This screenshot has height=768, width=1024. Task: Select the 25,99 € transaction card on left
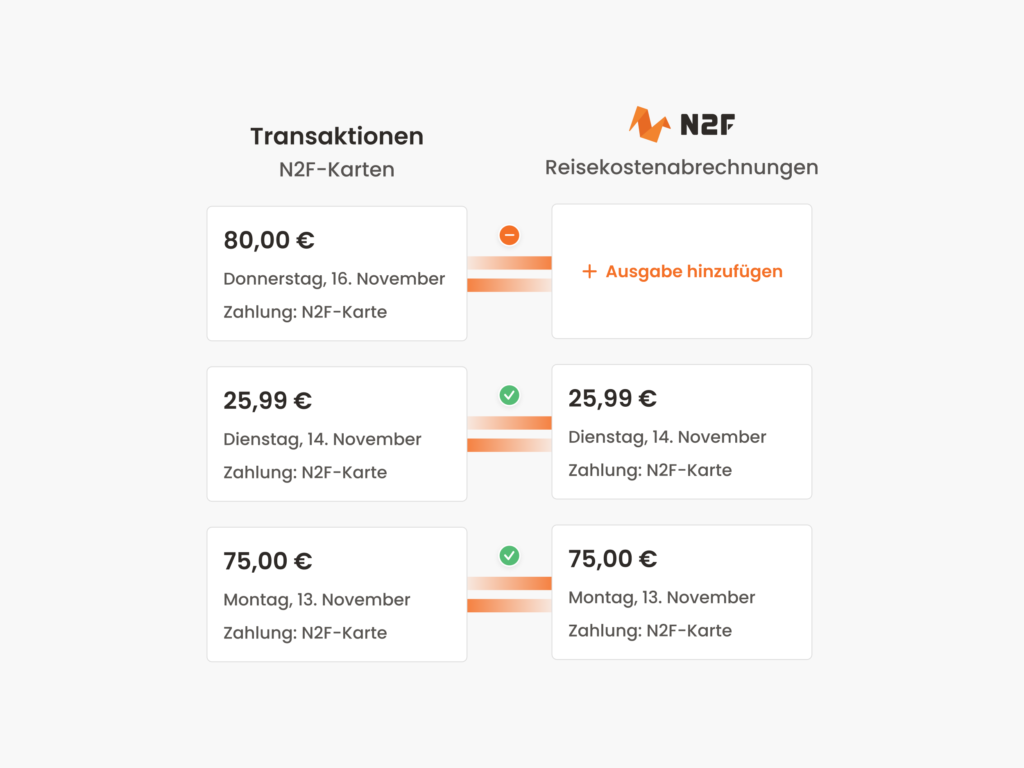coord(337,434)
